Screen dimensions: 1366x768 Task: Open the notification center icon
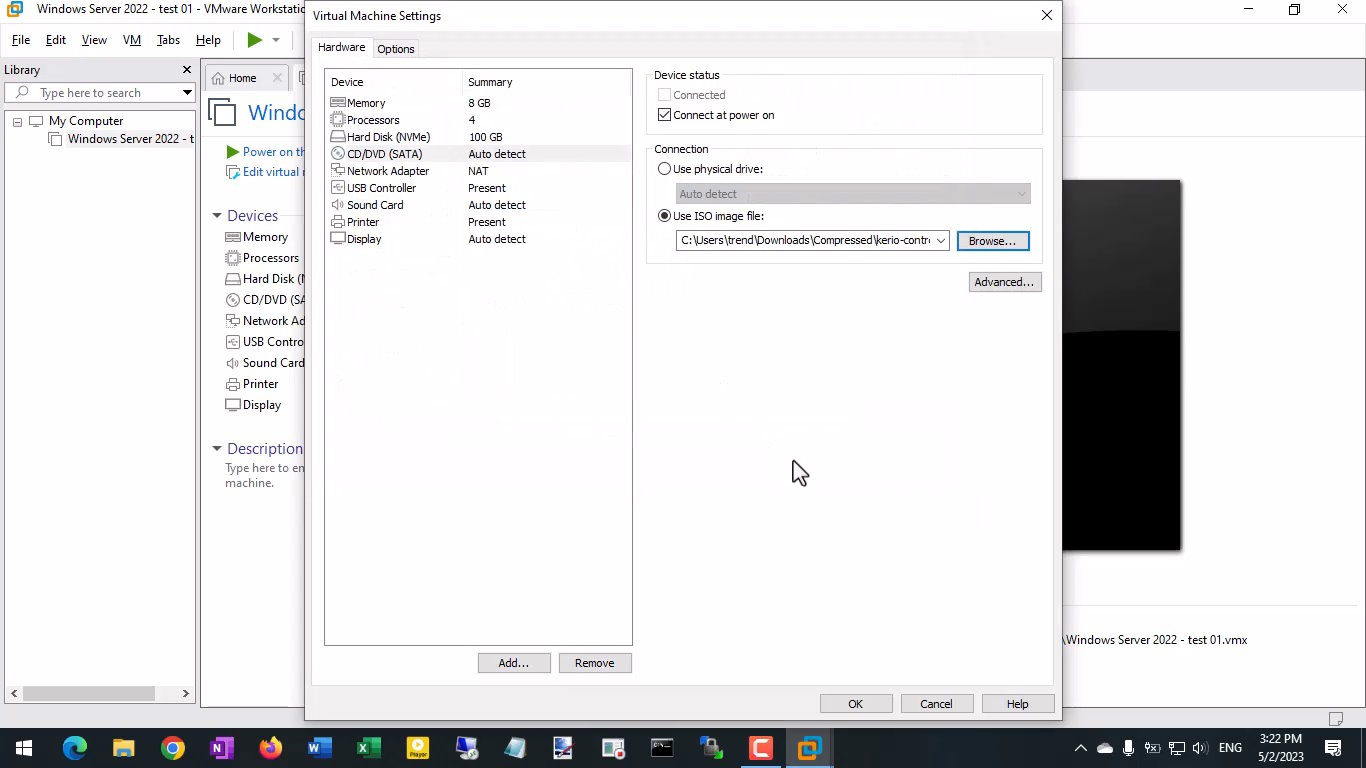[x=1333, y=748]
